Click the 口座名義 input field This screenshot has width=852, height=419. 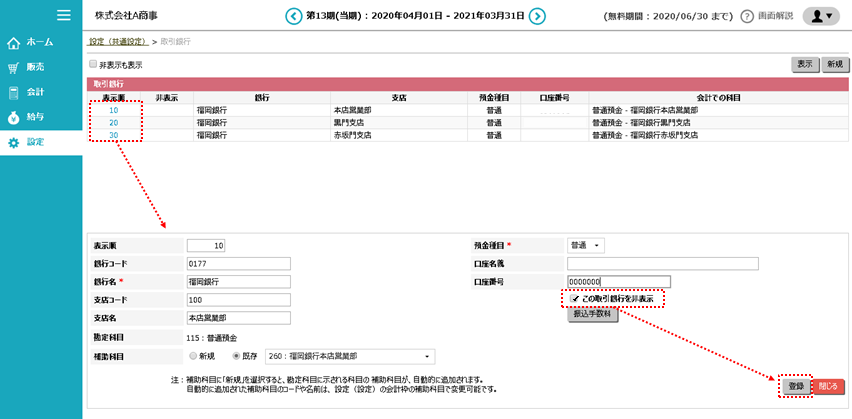coord(662,264)
